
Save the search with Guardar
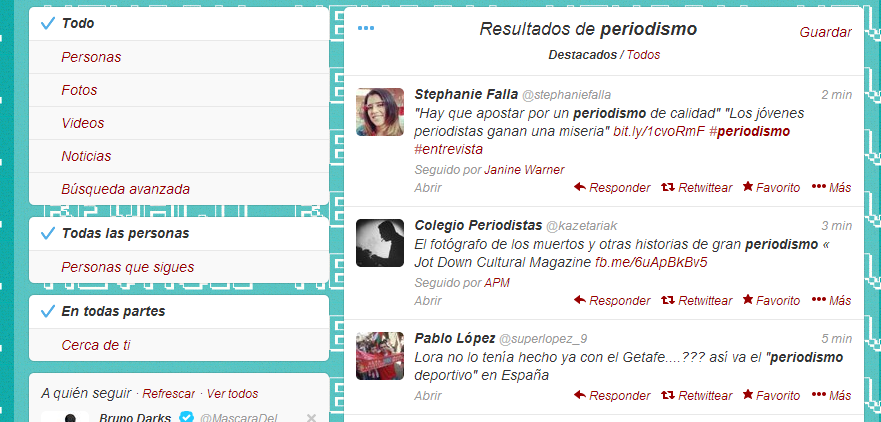click(x=825, y=33)
